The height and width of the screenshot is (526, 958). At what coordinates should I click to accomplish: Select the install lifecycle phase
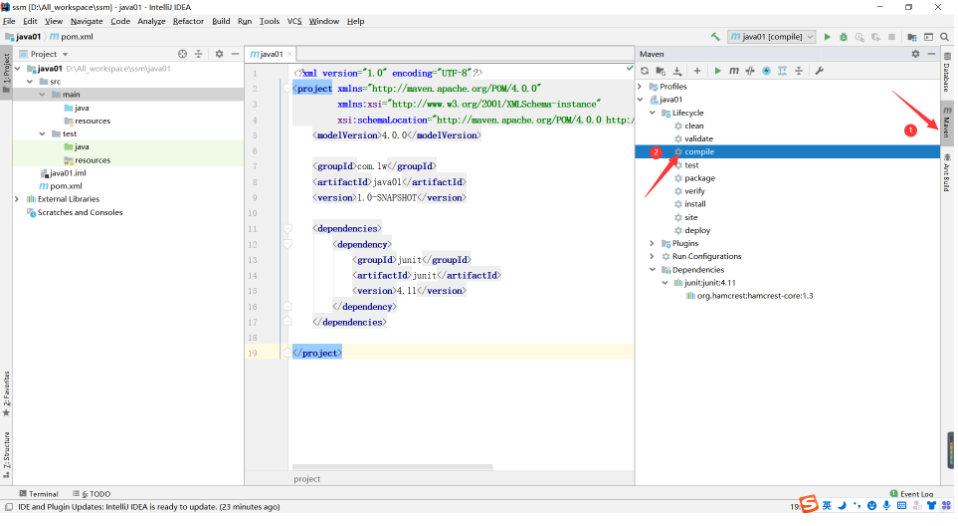tap(695, 204)
